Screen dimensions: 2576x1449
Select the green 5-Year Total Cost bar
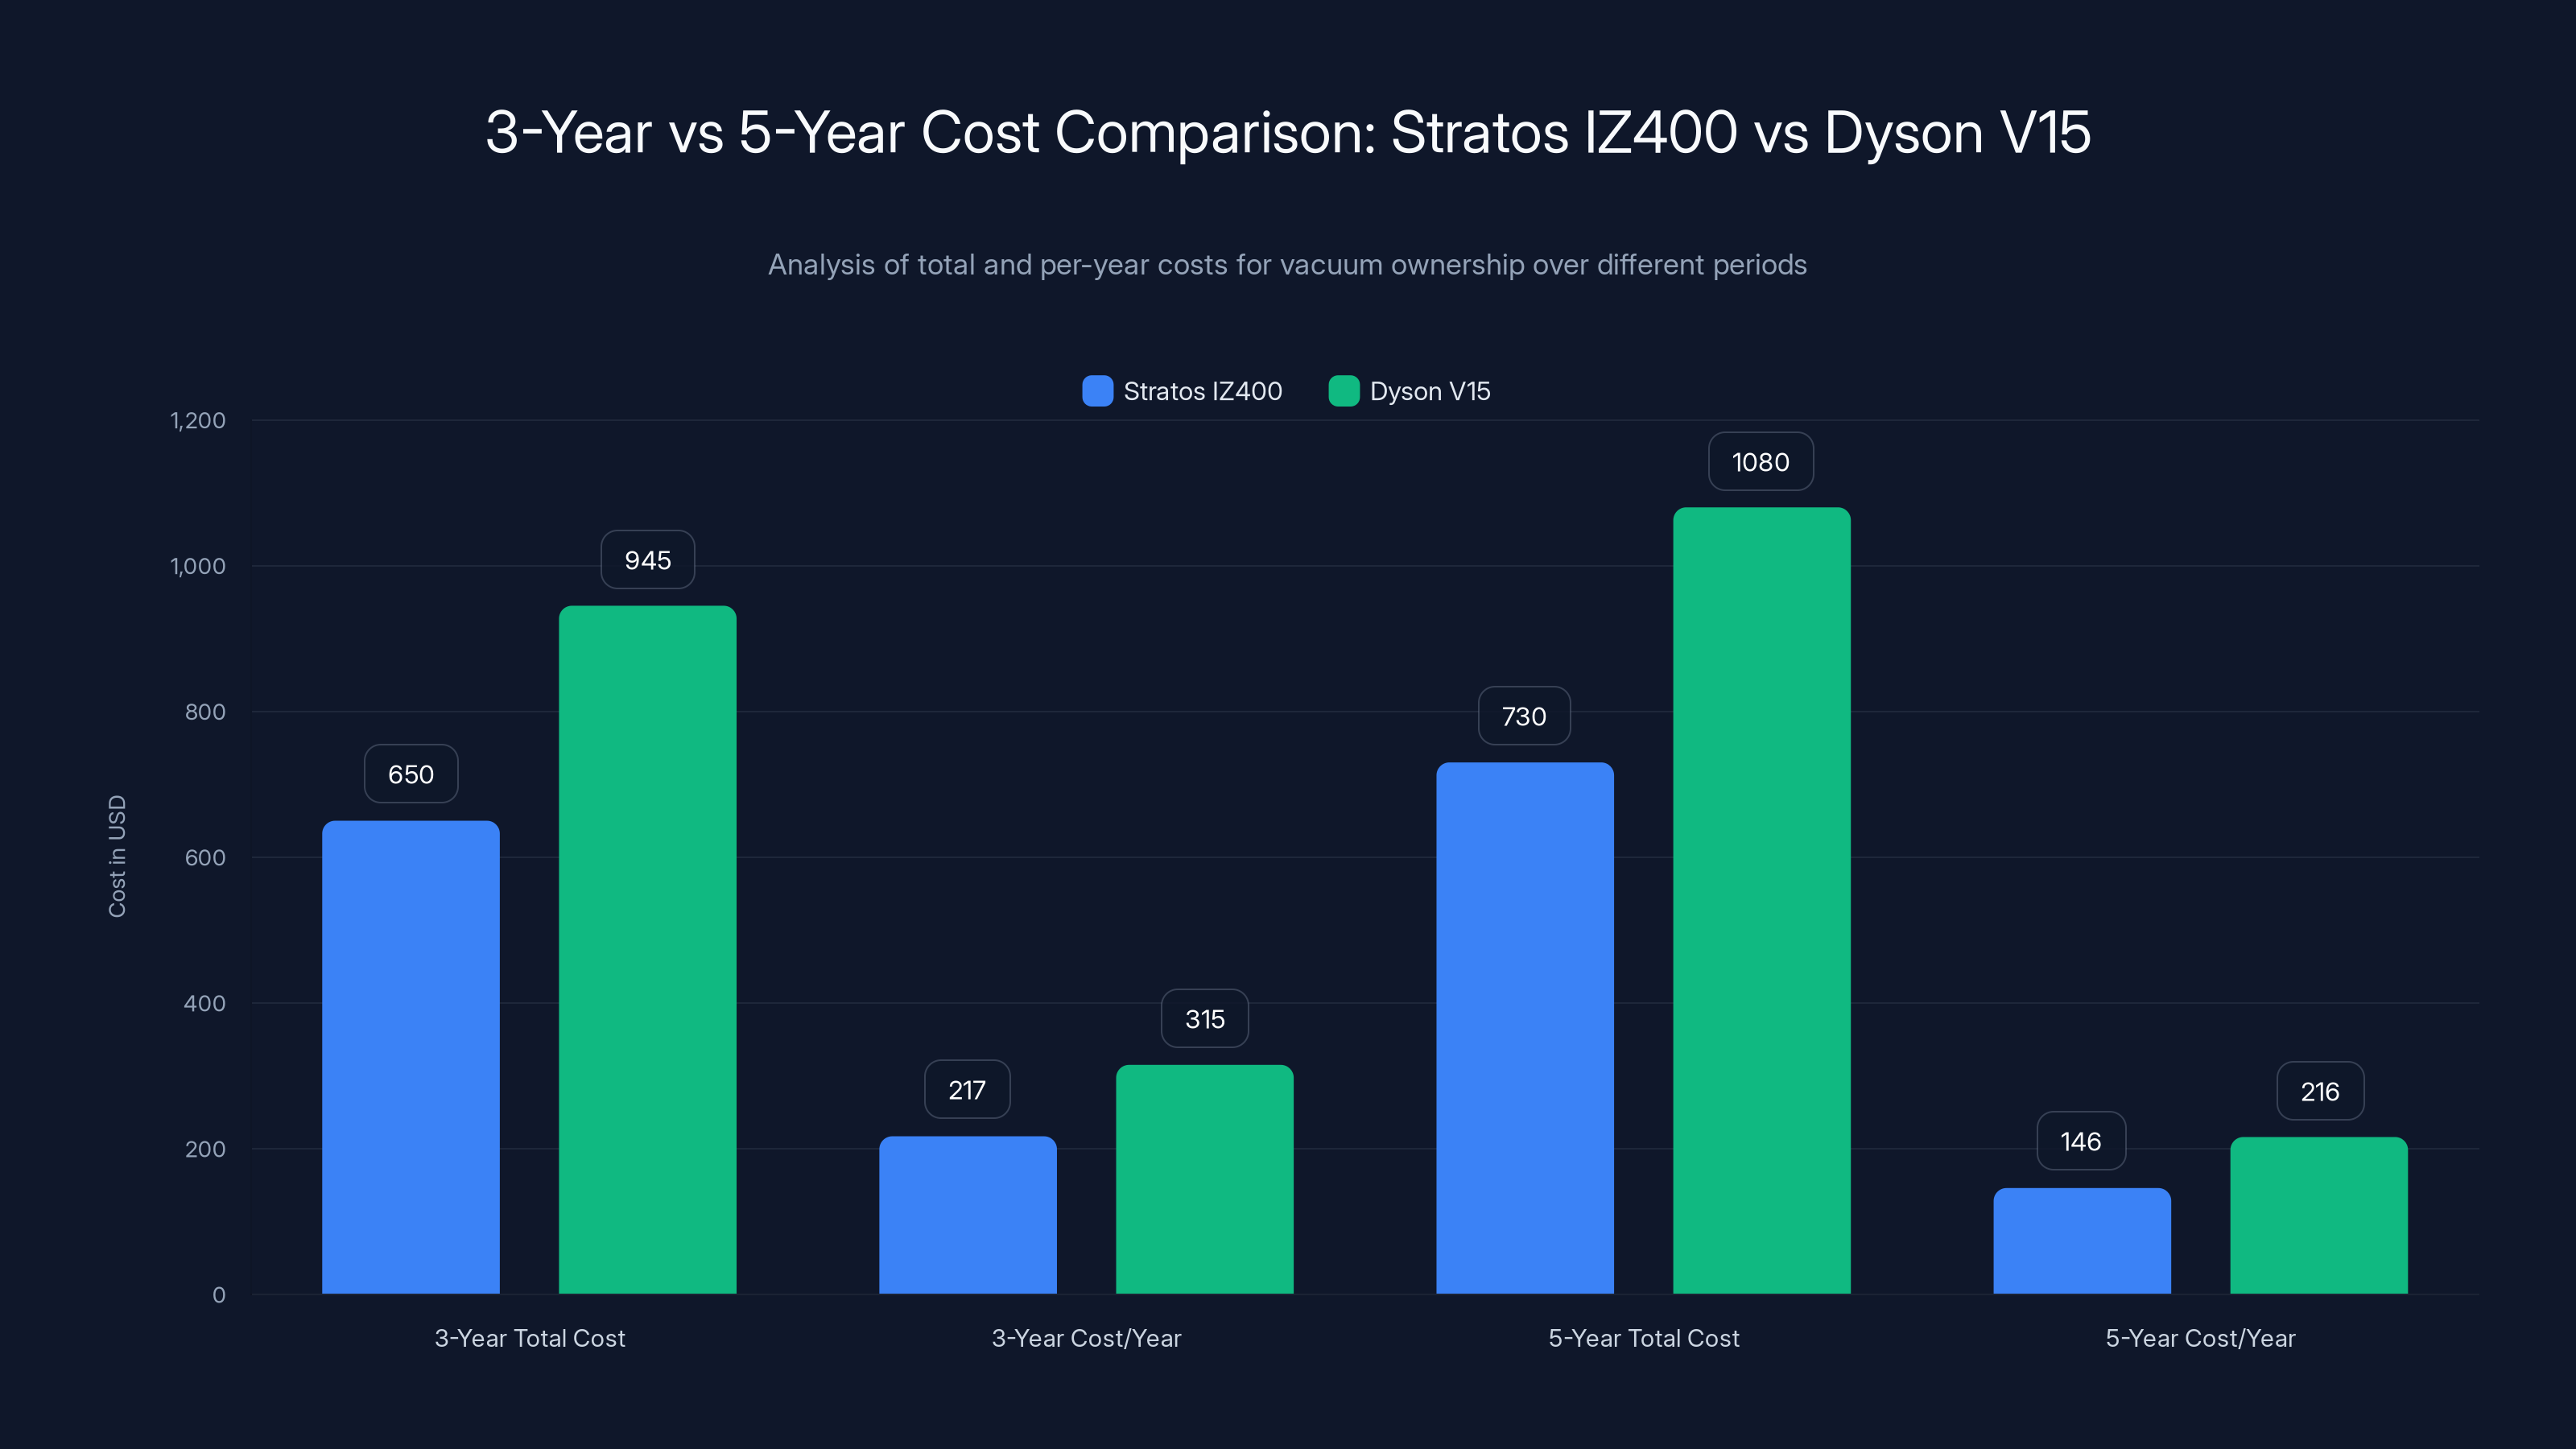pyautogui.click(x=1760, y=900)
